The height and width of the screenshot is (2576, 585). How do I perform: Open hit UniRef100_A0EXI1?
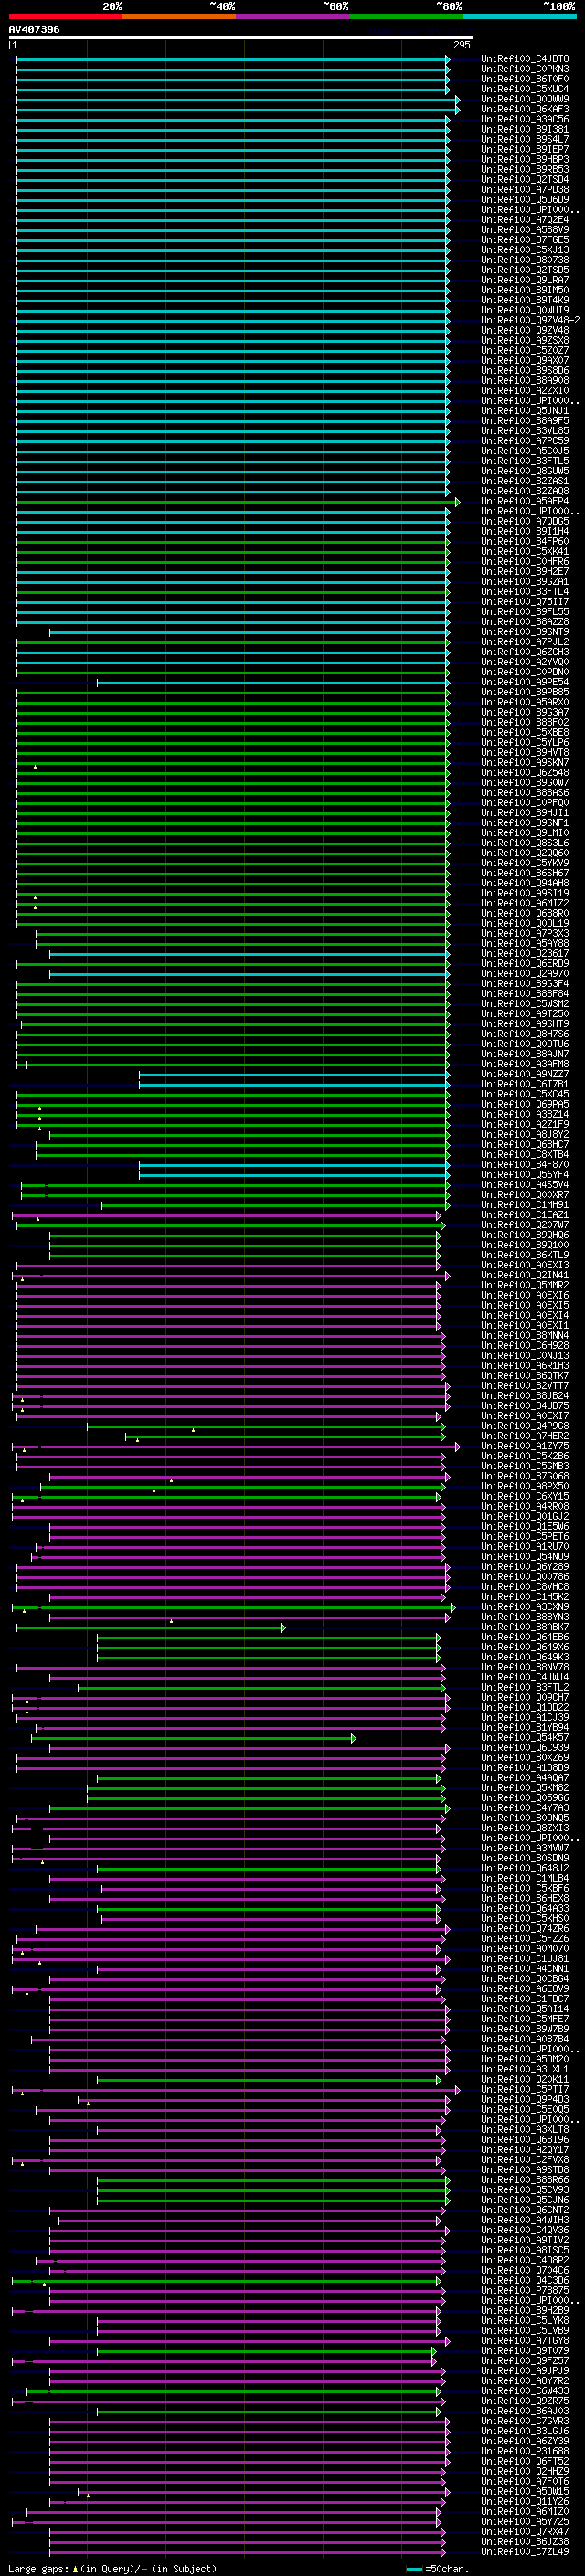click(x=525, y=1325)
